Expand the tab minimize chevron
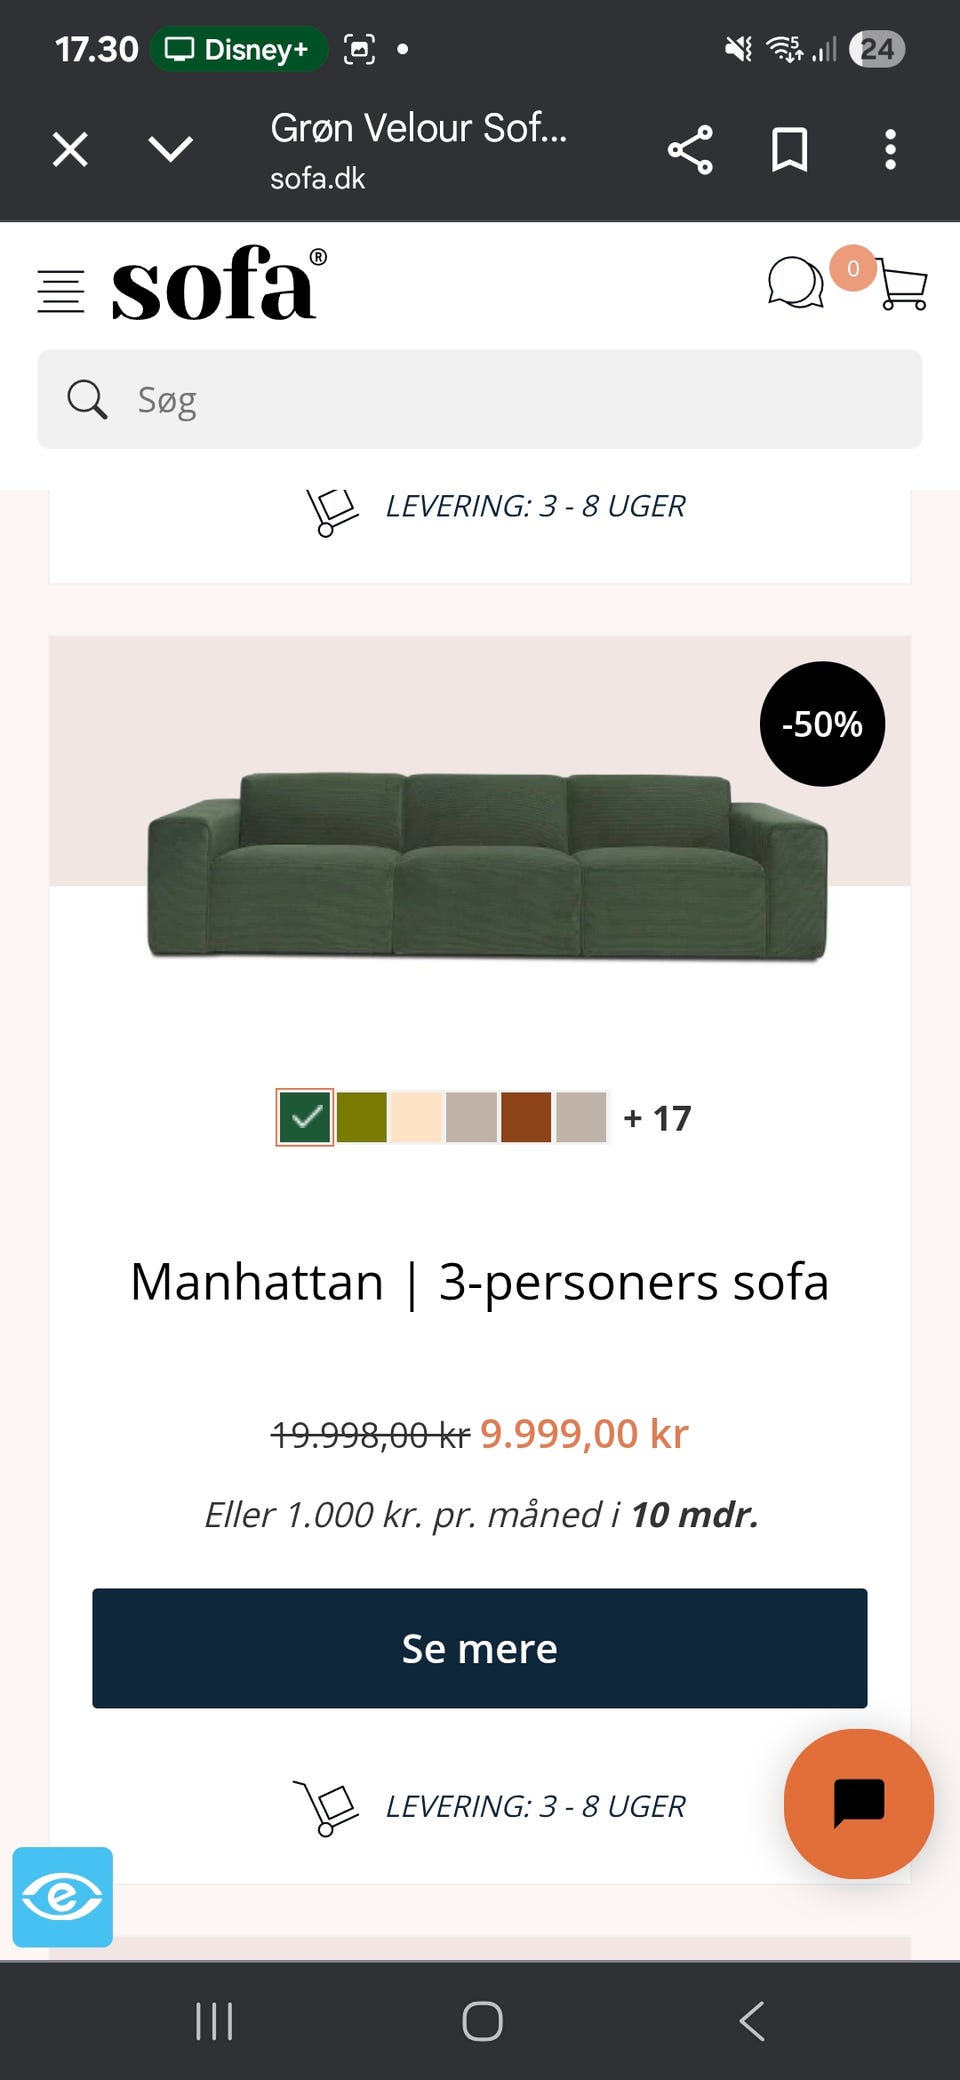960x2080 pixels. (170, 150)
